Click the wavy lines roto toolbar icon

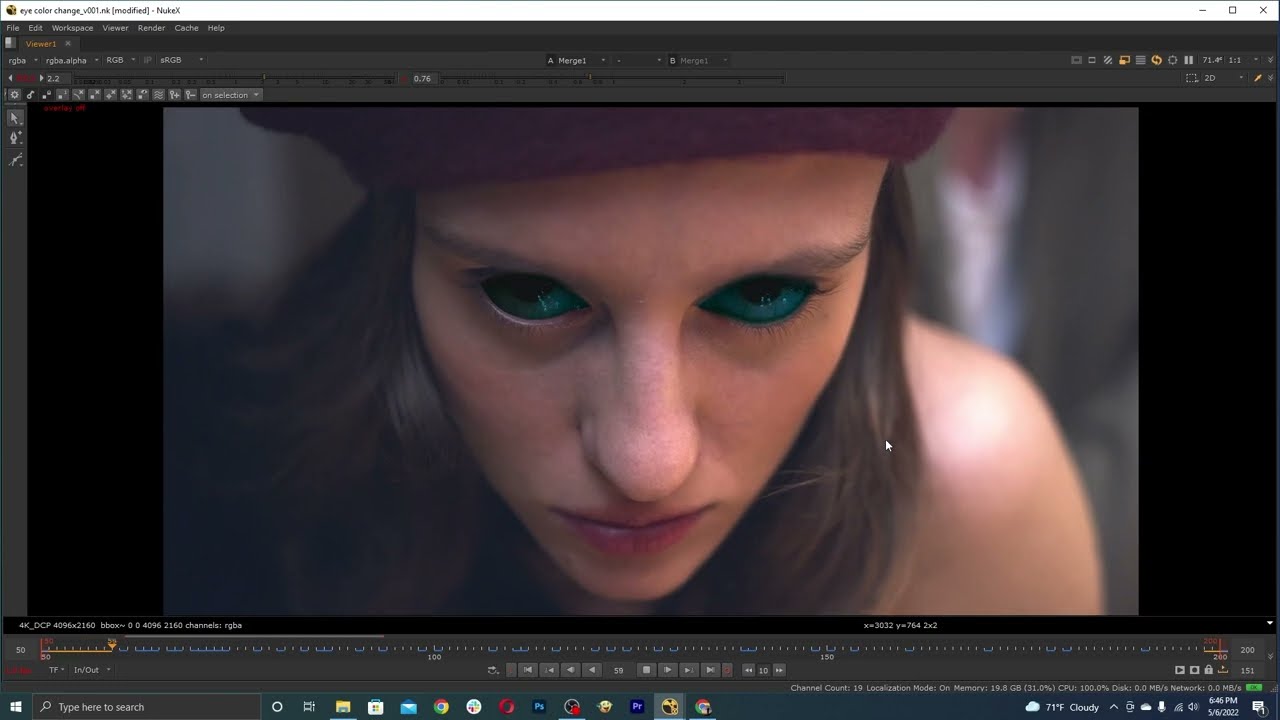click(158, 95)
